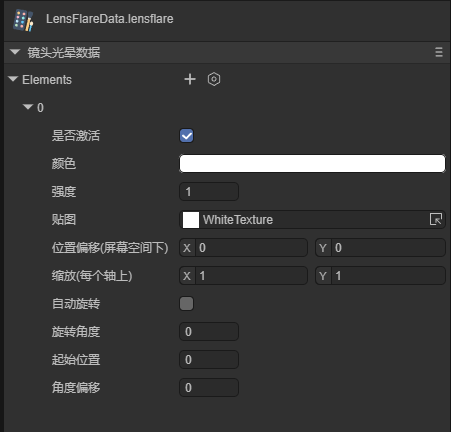
Task: Uncheck the 是否激活 checkbox
Action: click(187, 136)
